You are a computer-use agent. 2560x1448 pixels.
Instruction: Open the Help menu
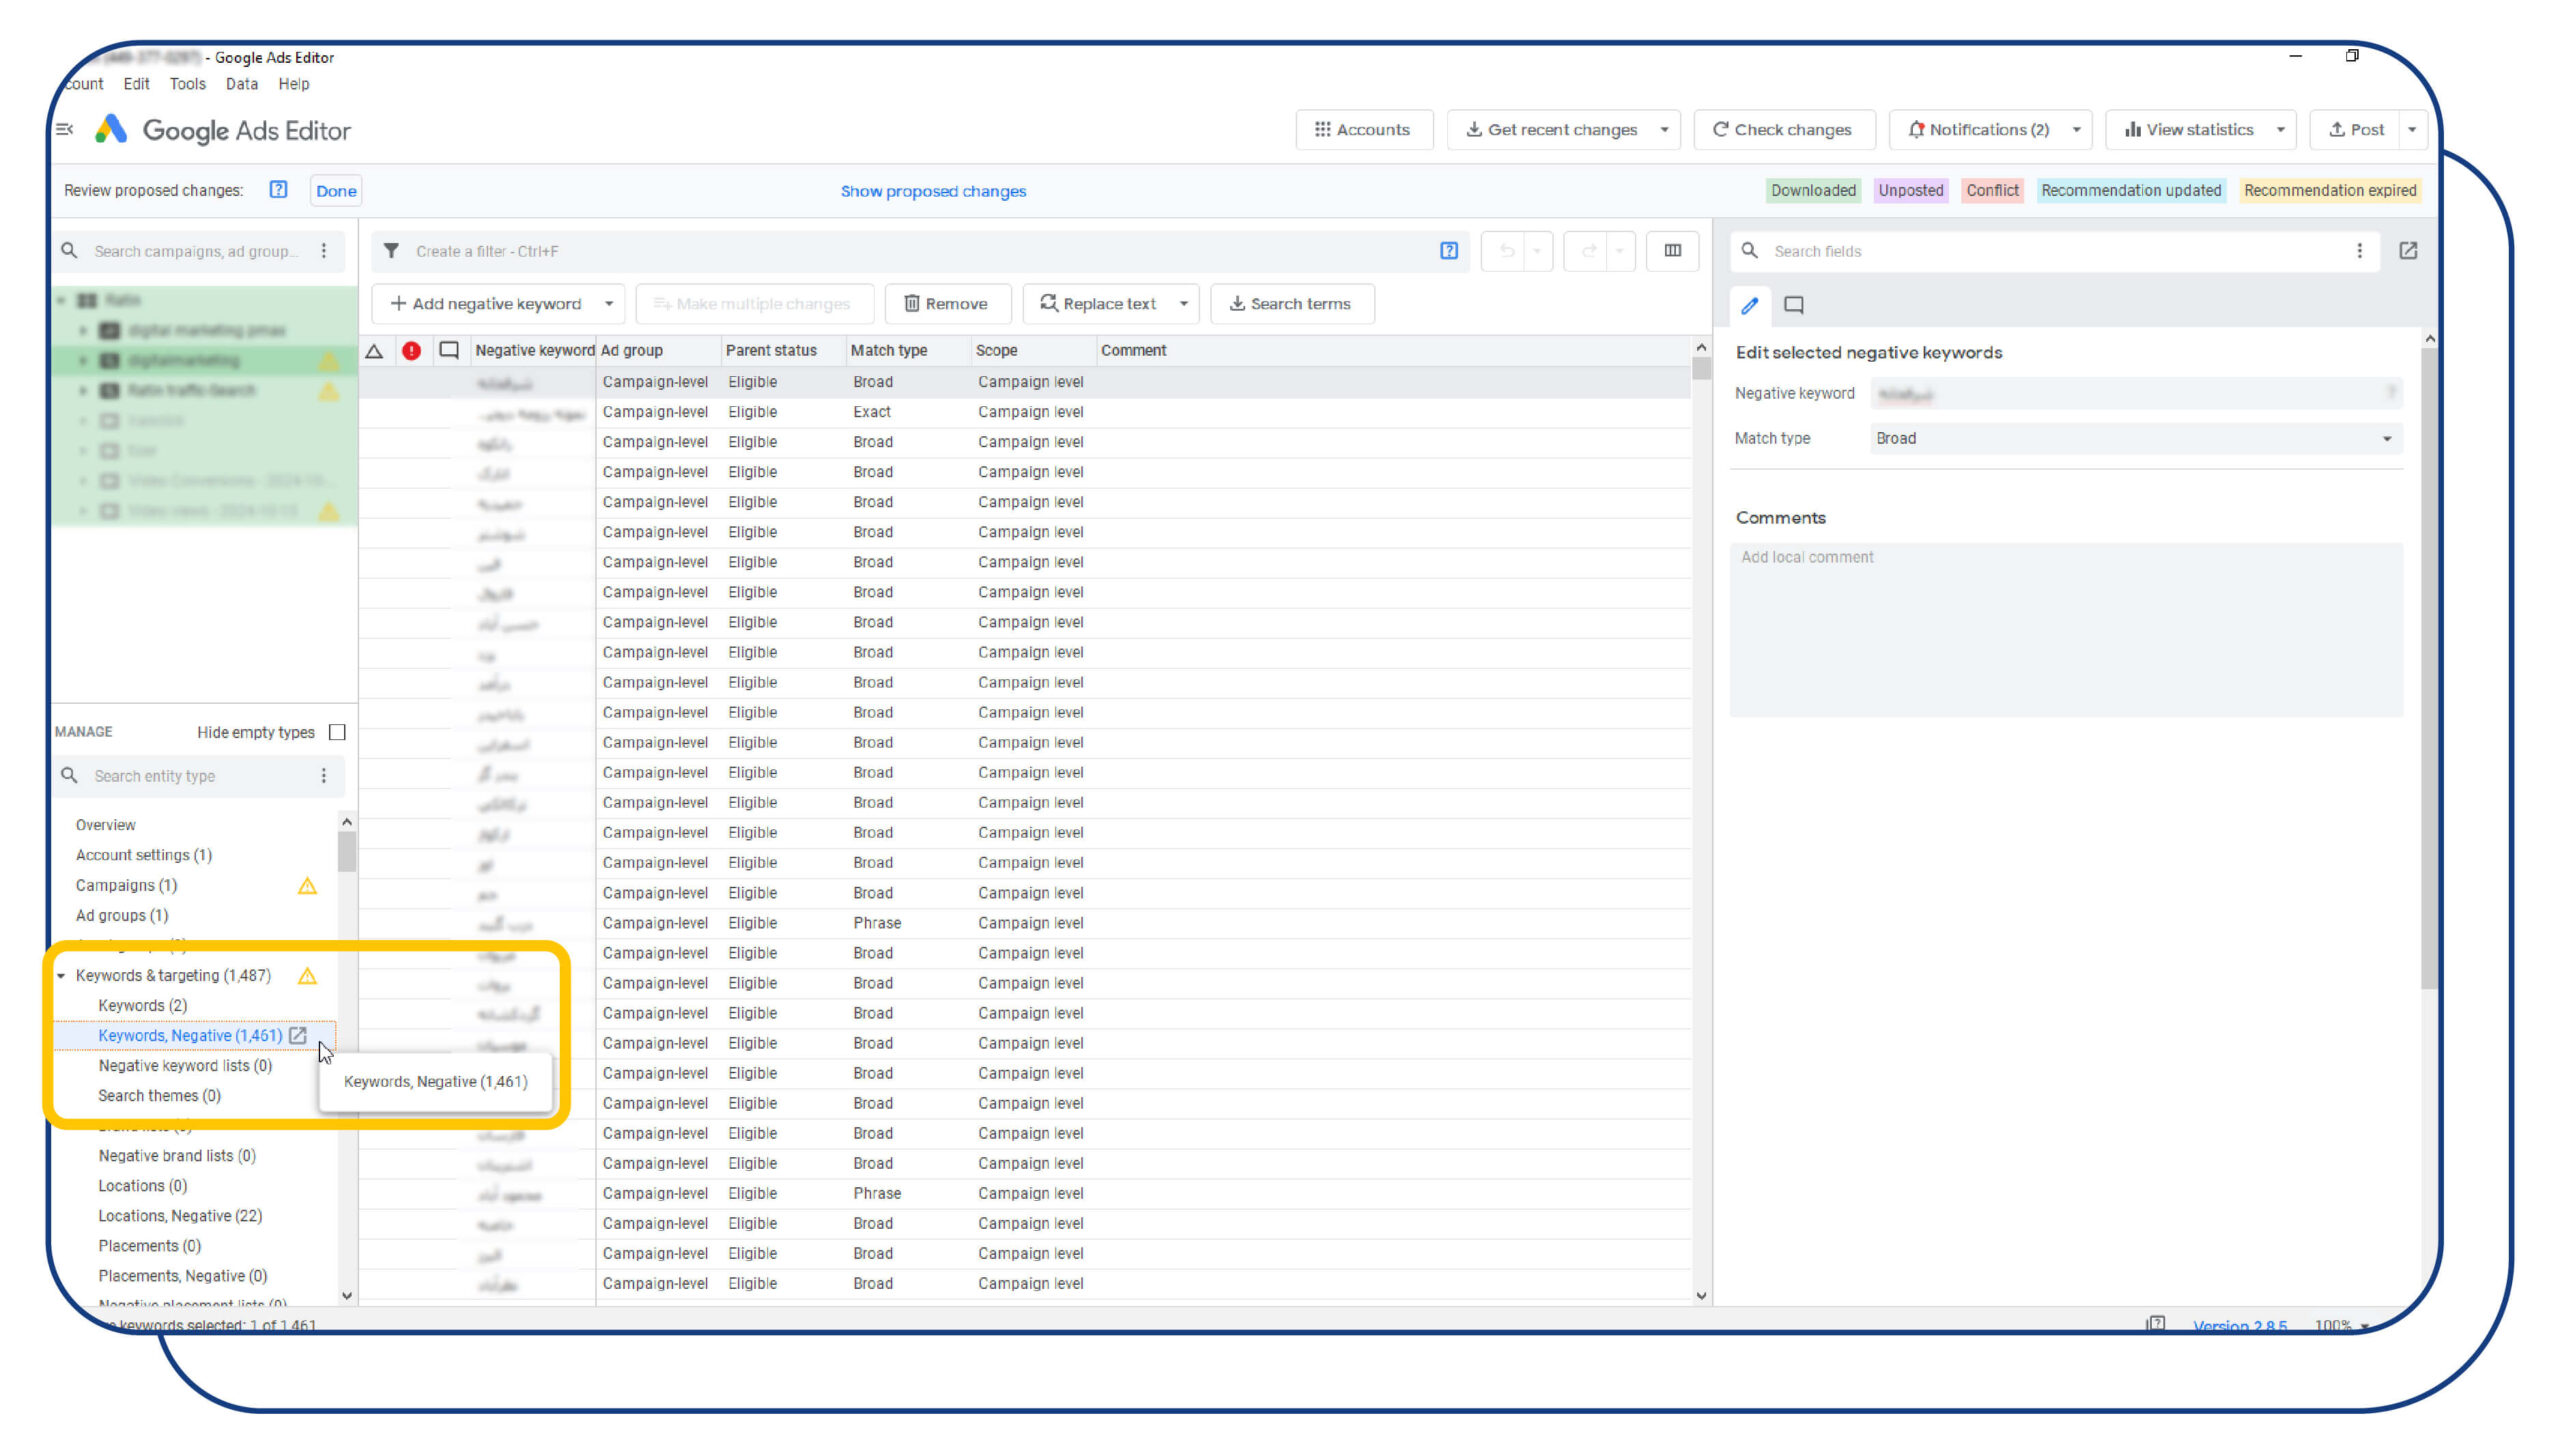pyautogui.click(x=293, y=84)
